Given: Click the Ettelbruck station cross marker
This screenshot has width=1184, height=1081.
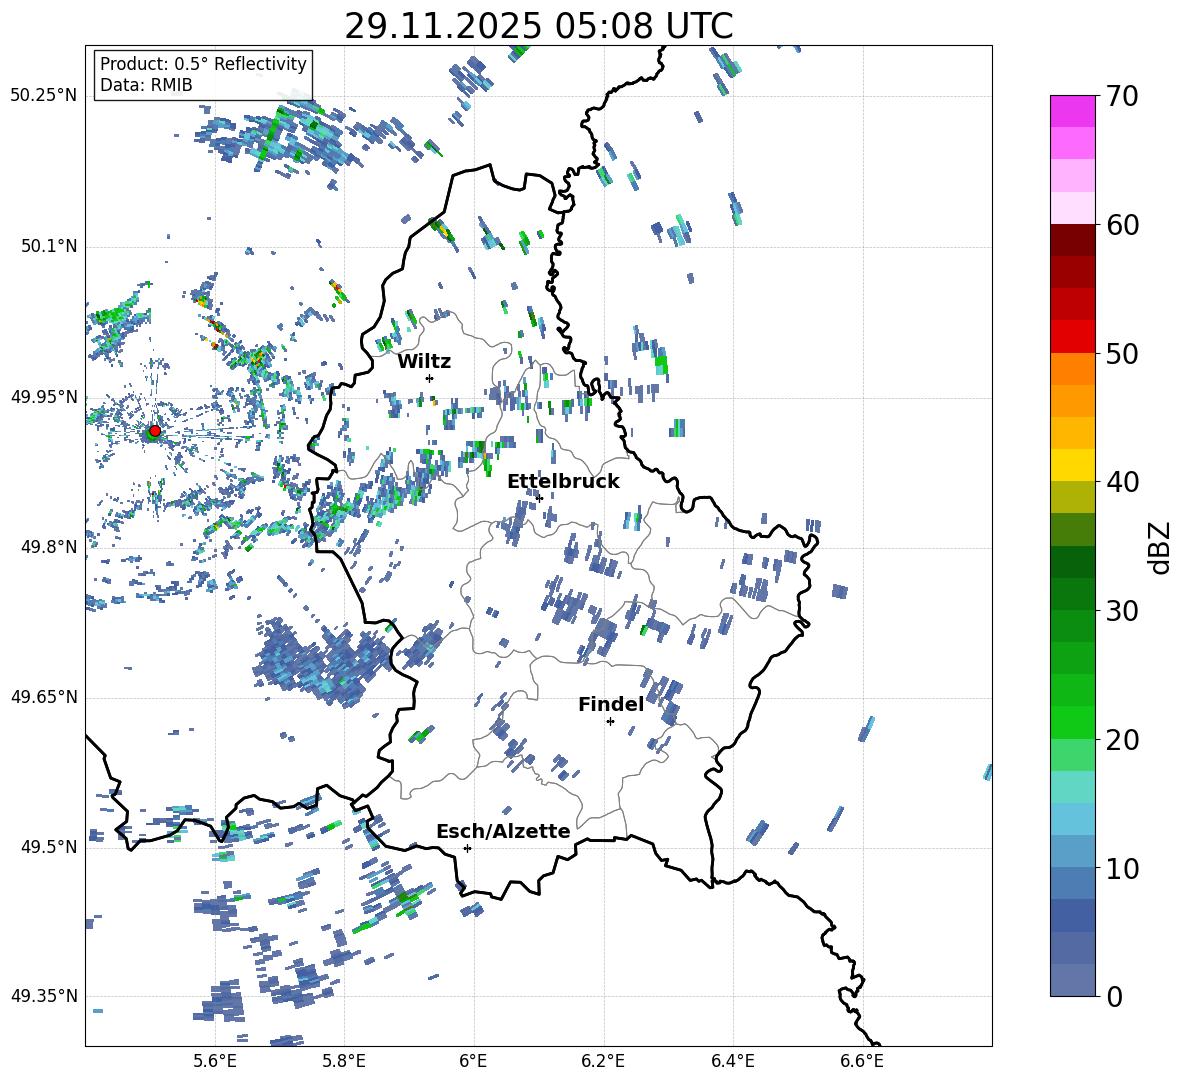Looking at the screenshot, I should (x=539, y=498).
